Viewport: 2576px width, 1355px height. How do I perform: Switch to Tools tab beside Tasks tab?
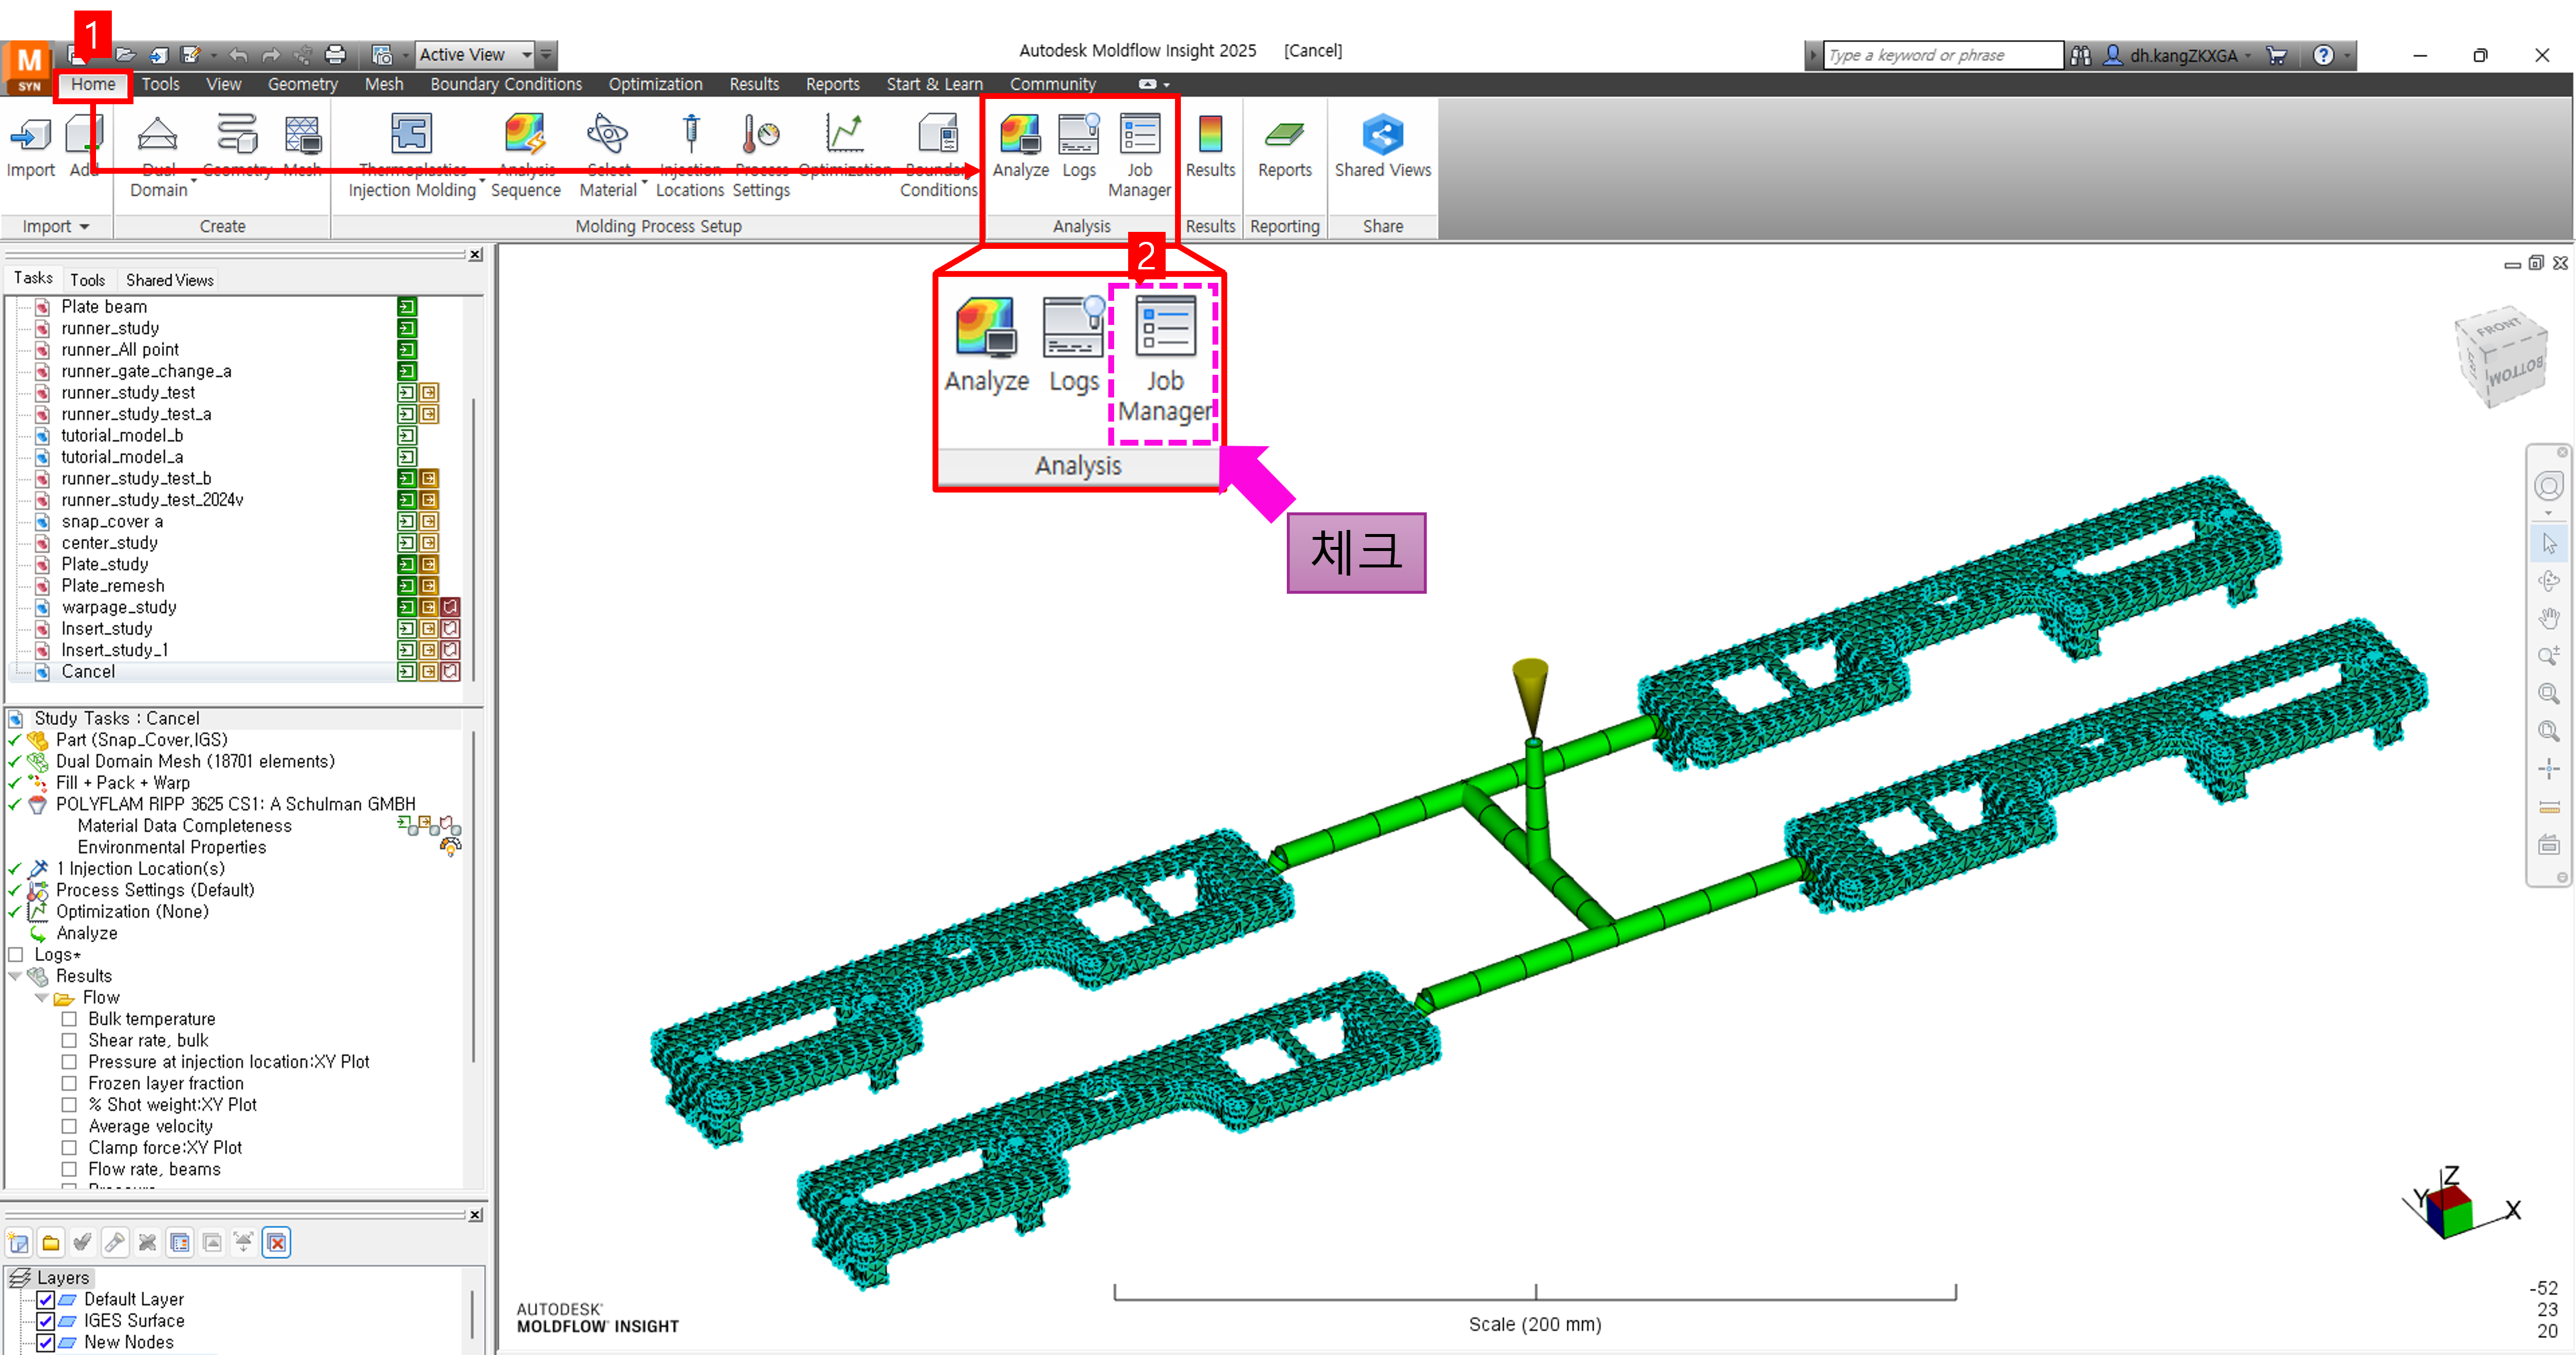(x=87, y=280)
